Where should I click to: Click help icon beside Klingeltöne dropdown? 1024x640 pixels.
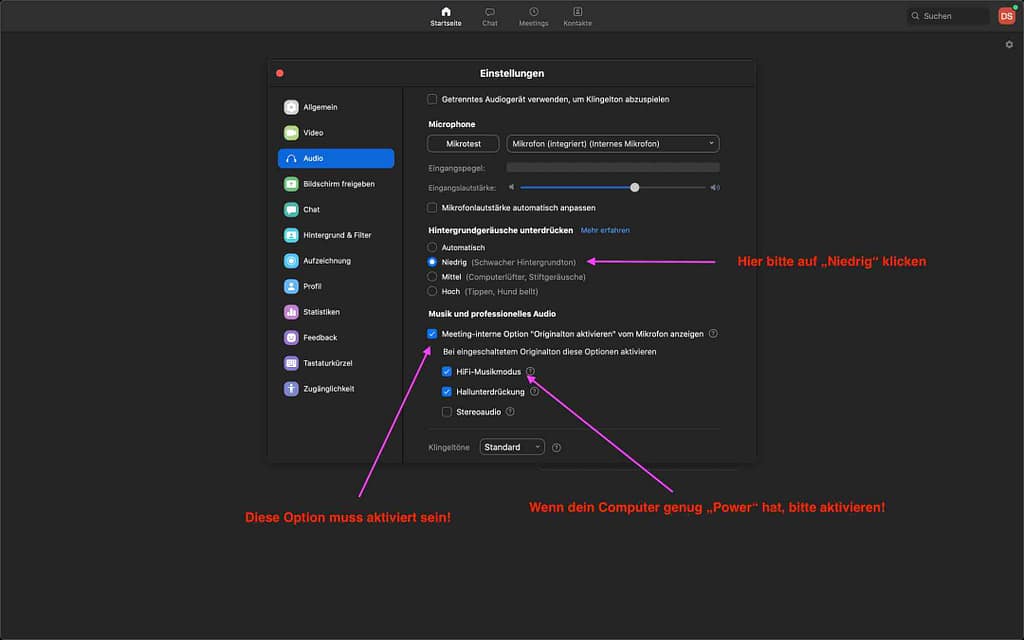coord(556,448)
